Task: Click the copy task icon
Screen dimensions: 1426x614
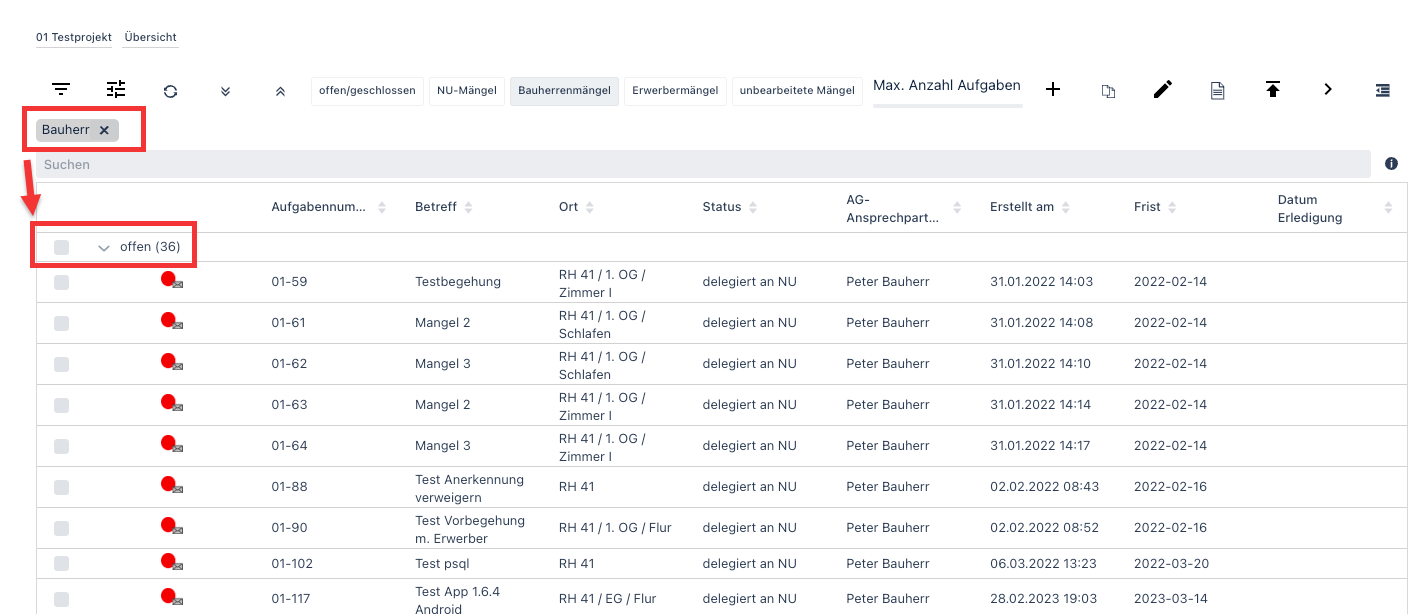Action: (1108, 91)
